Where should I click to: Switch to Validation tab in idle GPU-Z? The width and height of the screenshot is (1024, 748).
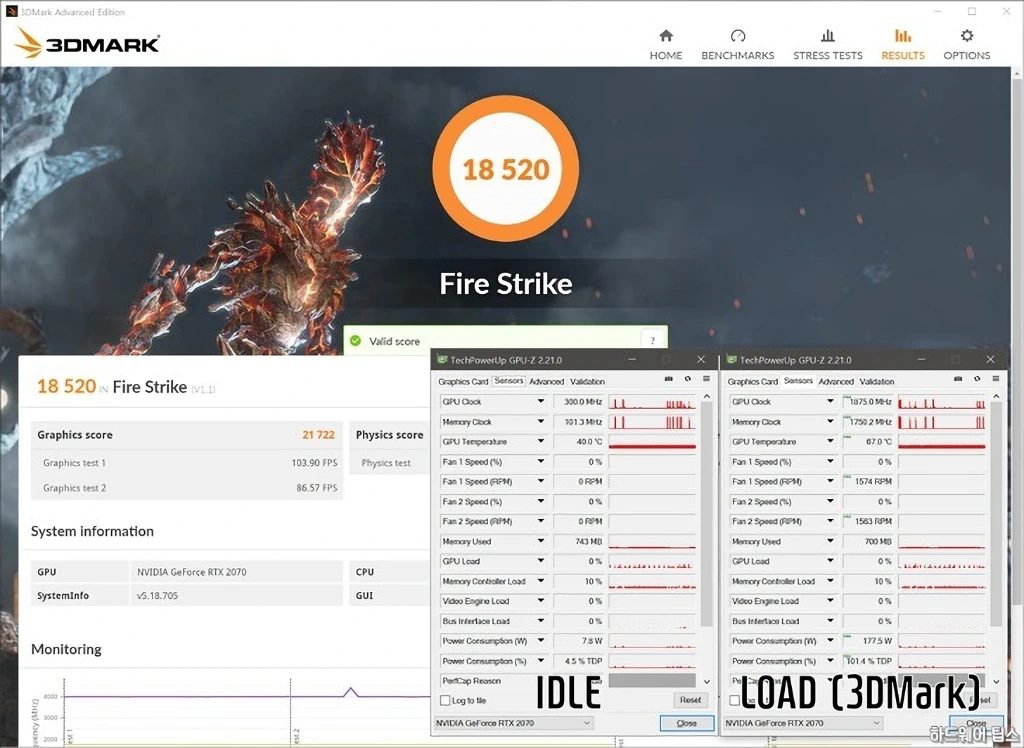[587, 382]
